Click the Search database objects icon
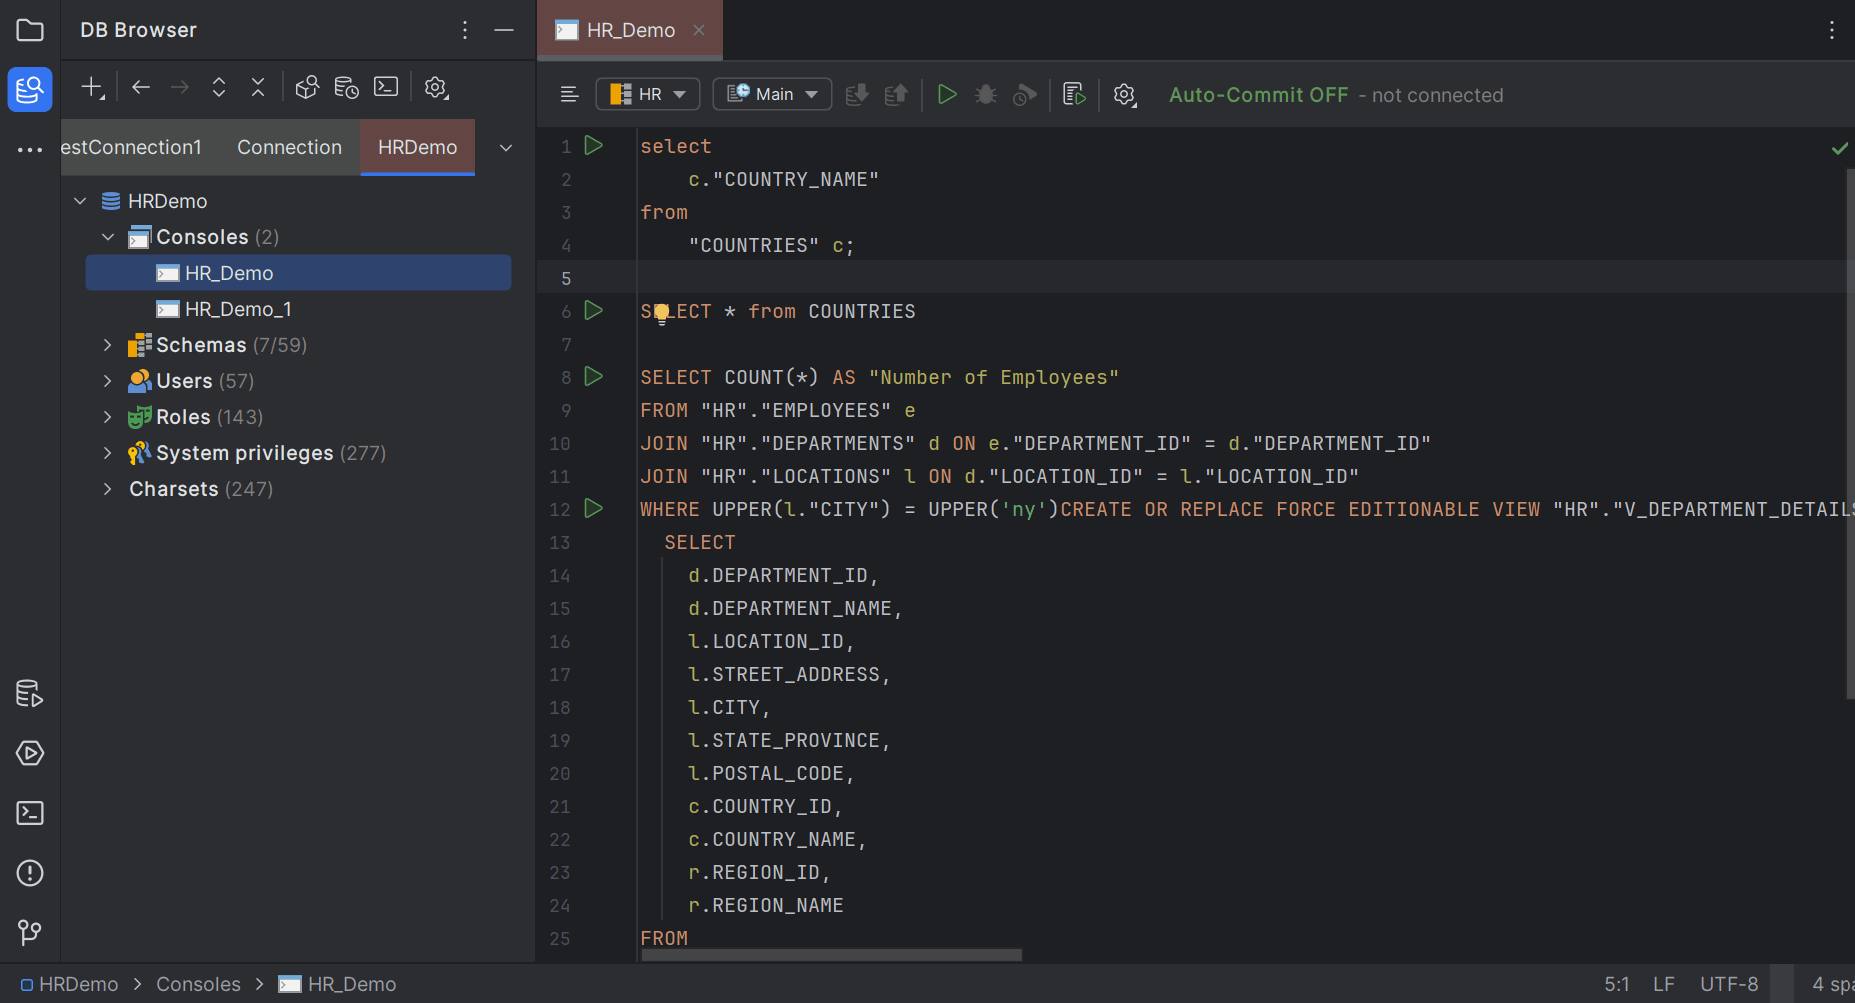The height and width of the screenshot is (1003, 1855). pos(307,87)
